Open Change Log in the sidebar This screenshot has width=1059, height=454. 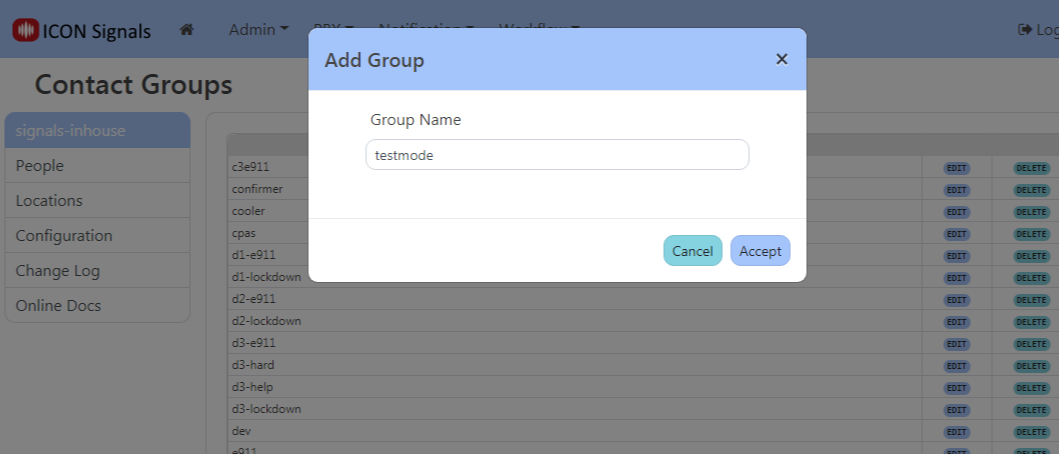pos(97,271)
